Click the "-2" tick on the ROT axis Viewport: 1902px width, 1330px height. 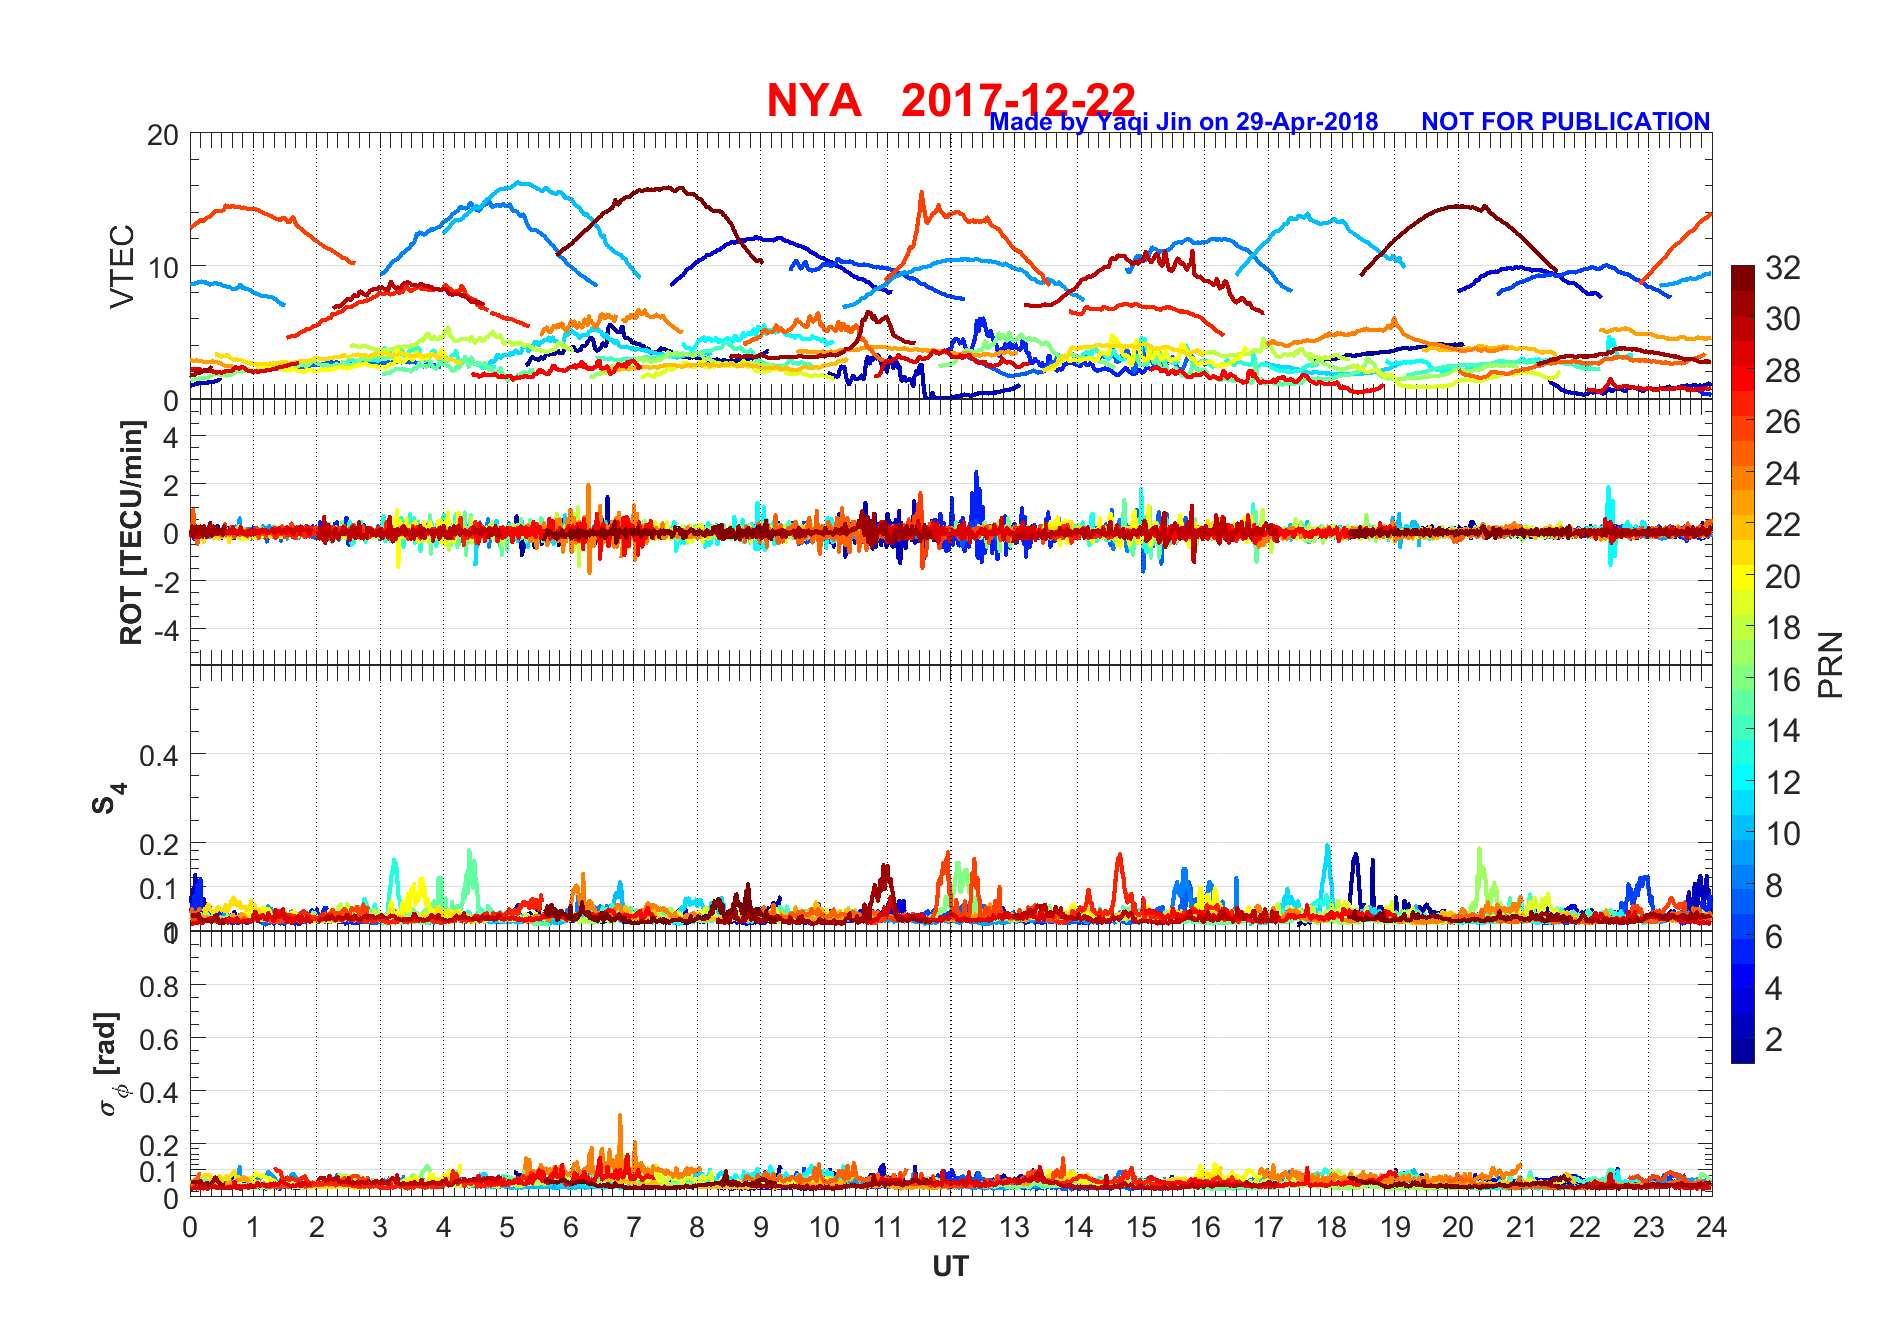coord(166,583)
